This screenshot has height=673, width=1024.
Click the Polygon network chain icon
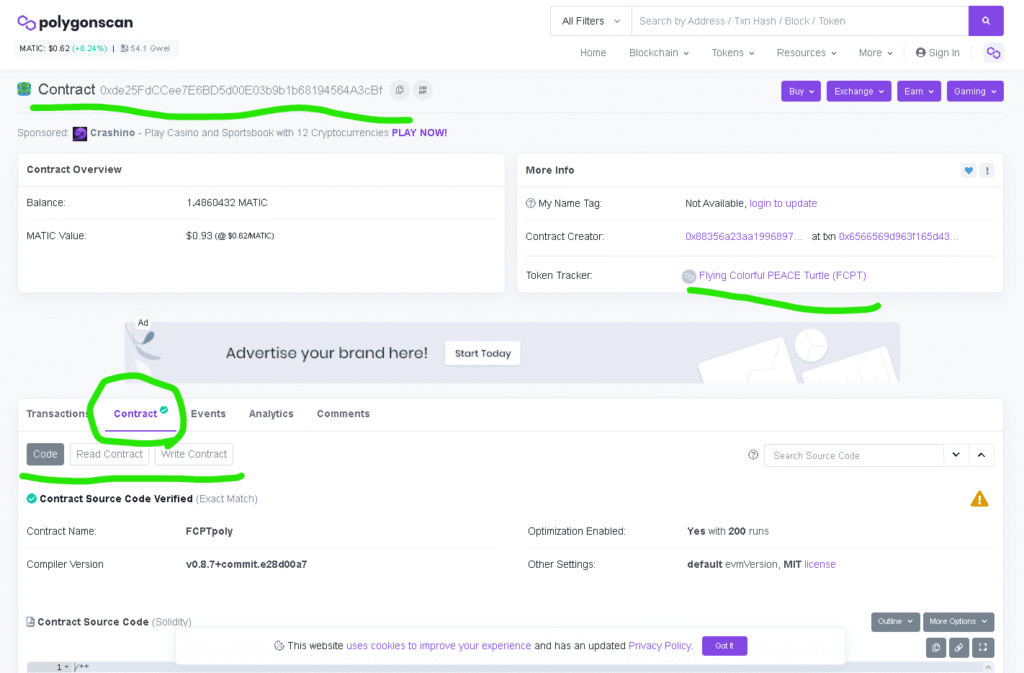(993, 53)
